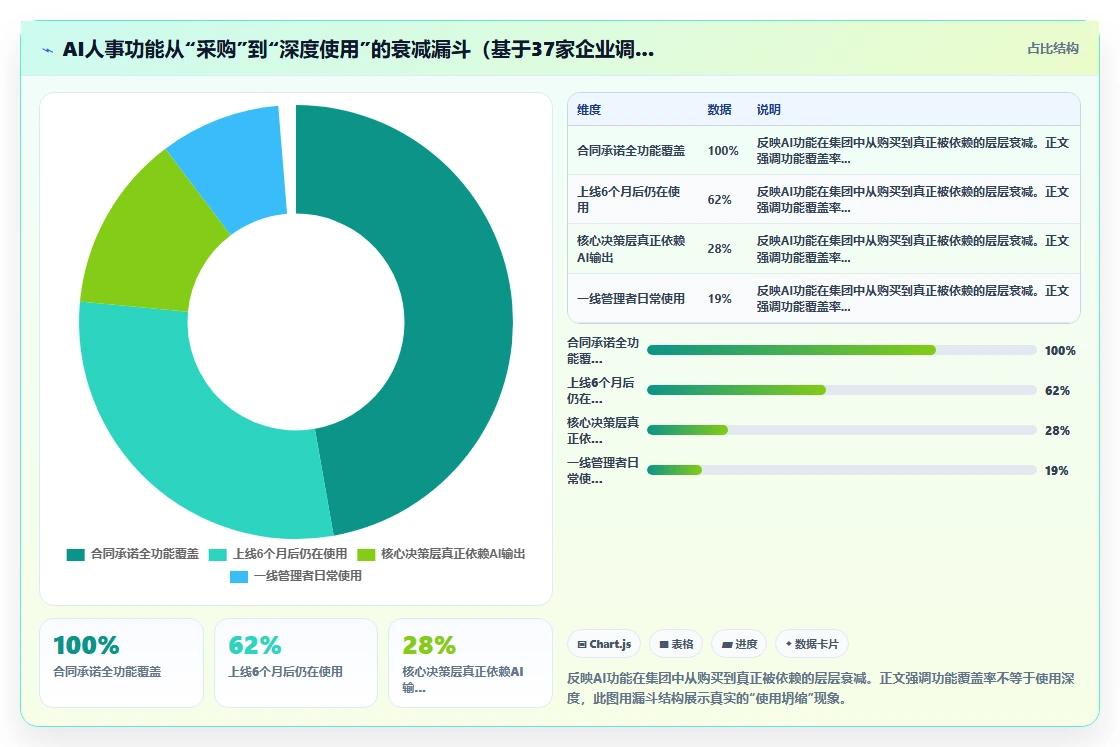This screenshot has width=1120, height=747.
Task: Click the 100% progress bar for 合同承诺全功能覆盖
Action: 841,350
